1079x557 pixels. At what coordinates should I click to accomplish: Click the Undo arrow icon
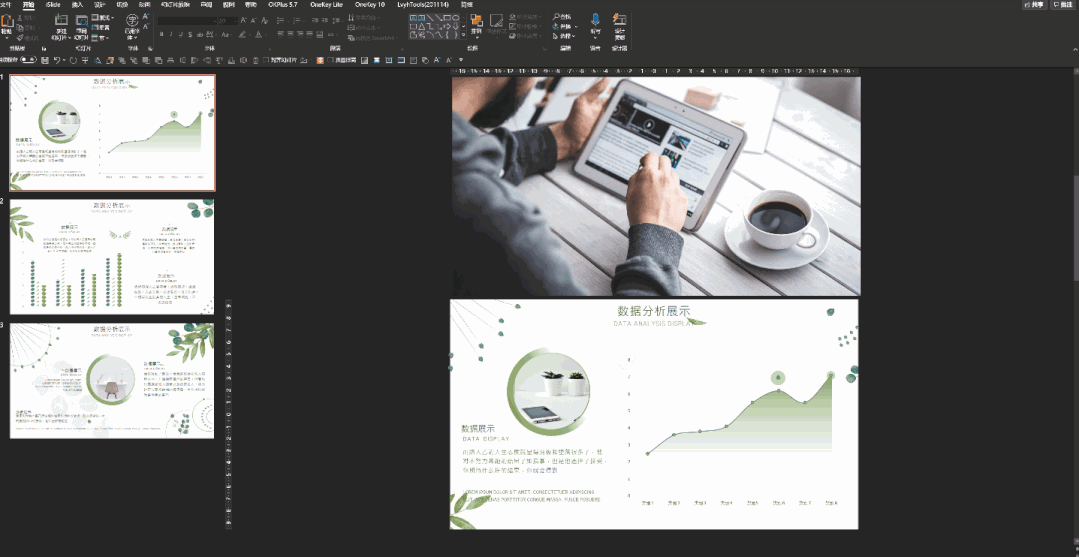(58, 60)
